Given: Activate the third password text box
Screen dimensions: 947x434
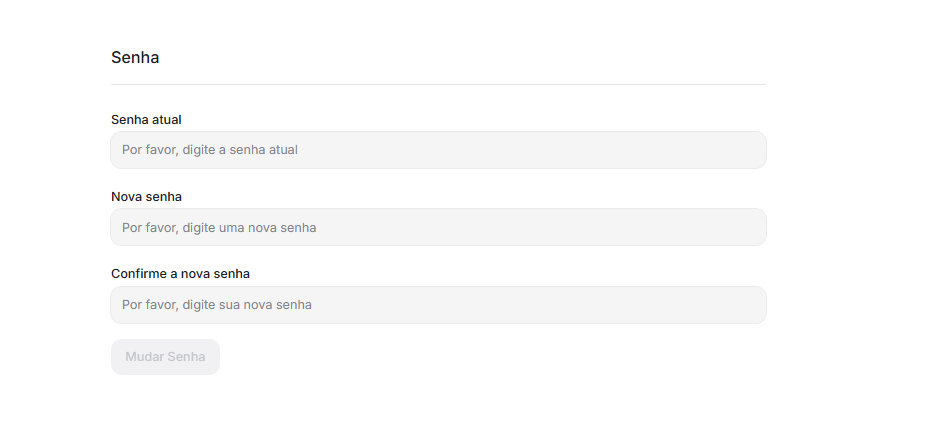Looking at the screenshot, I should click(438, 305).
